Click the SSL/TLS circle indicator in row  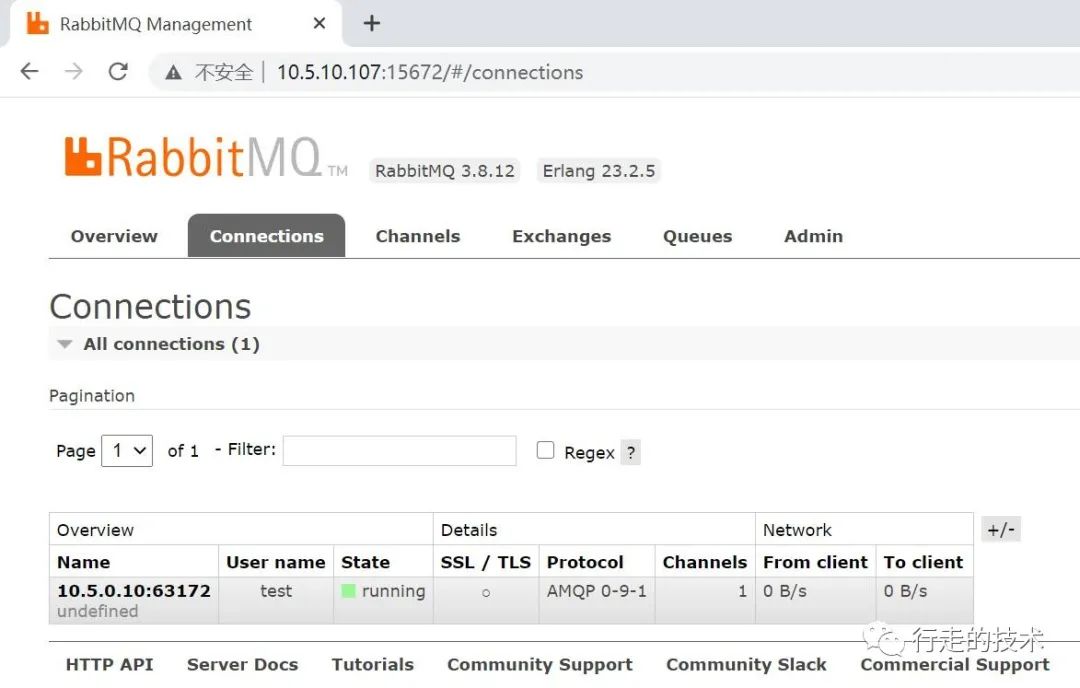[486, 592]
